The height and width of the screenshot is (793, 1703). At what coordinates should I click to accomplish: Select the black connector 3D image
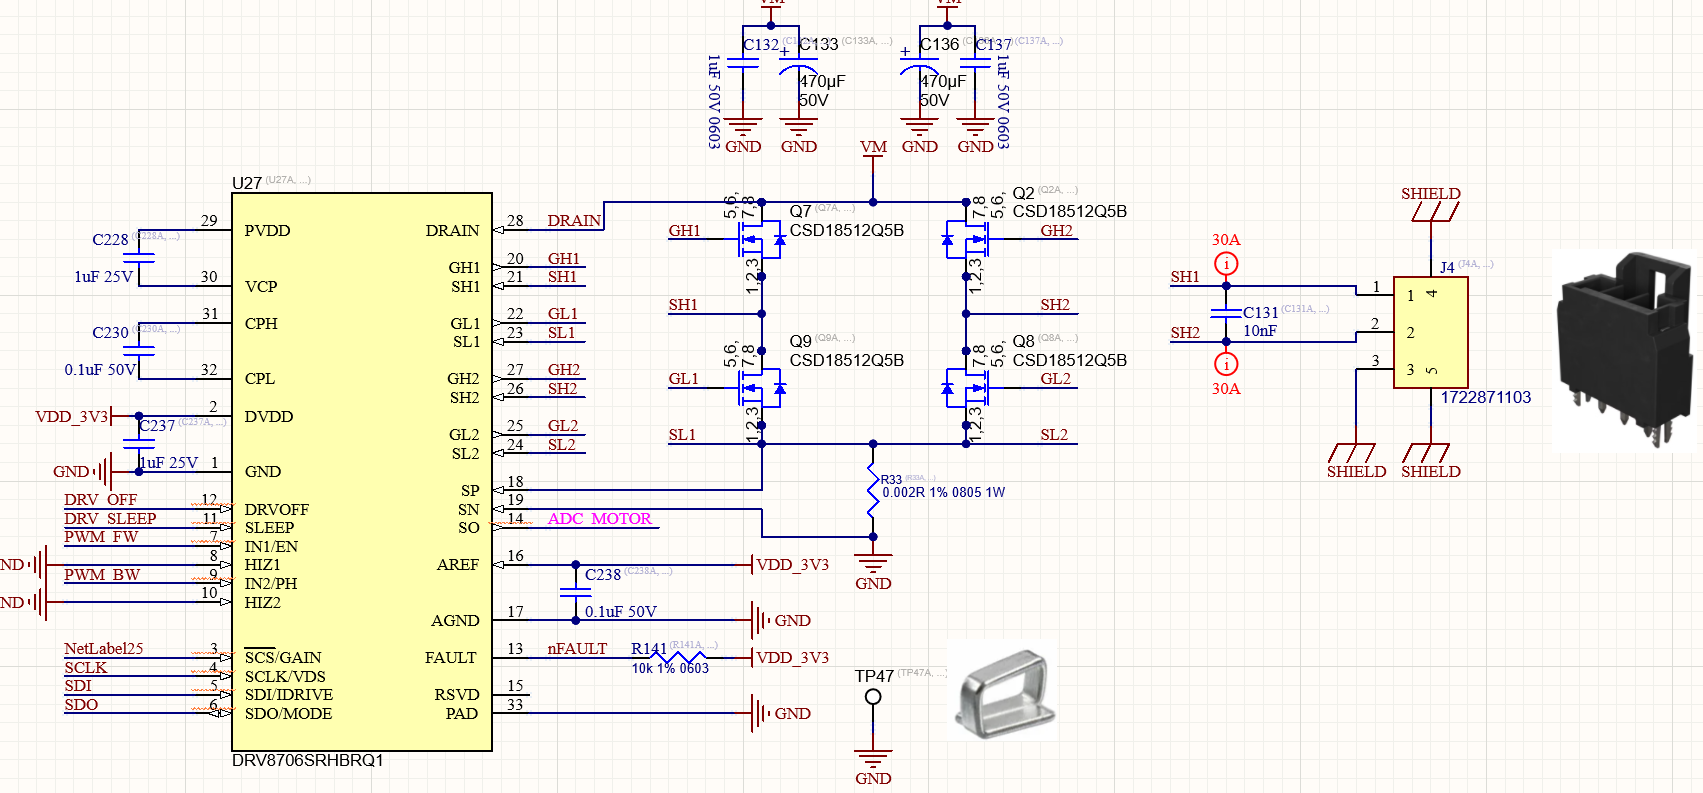(1627, 348)
